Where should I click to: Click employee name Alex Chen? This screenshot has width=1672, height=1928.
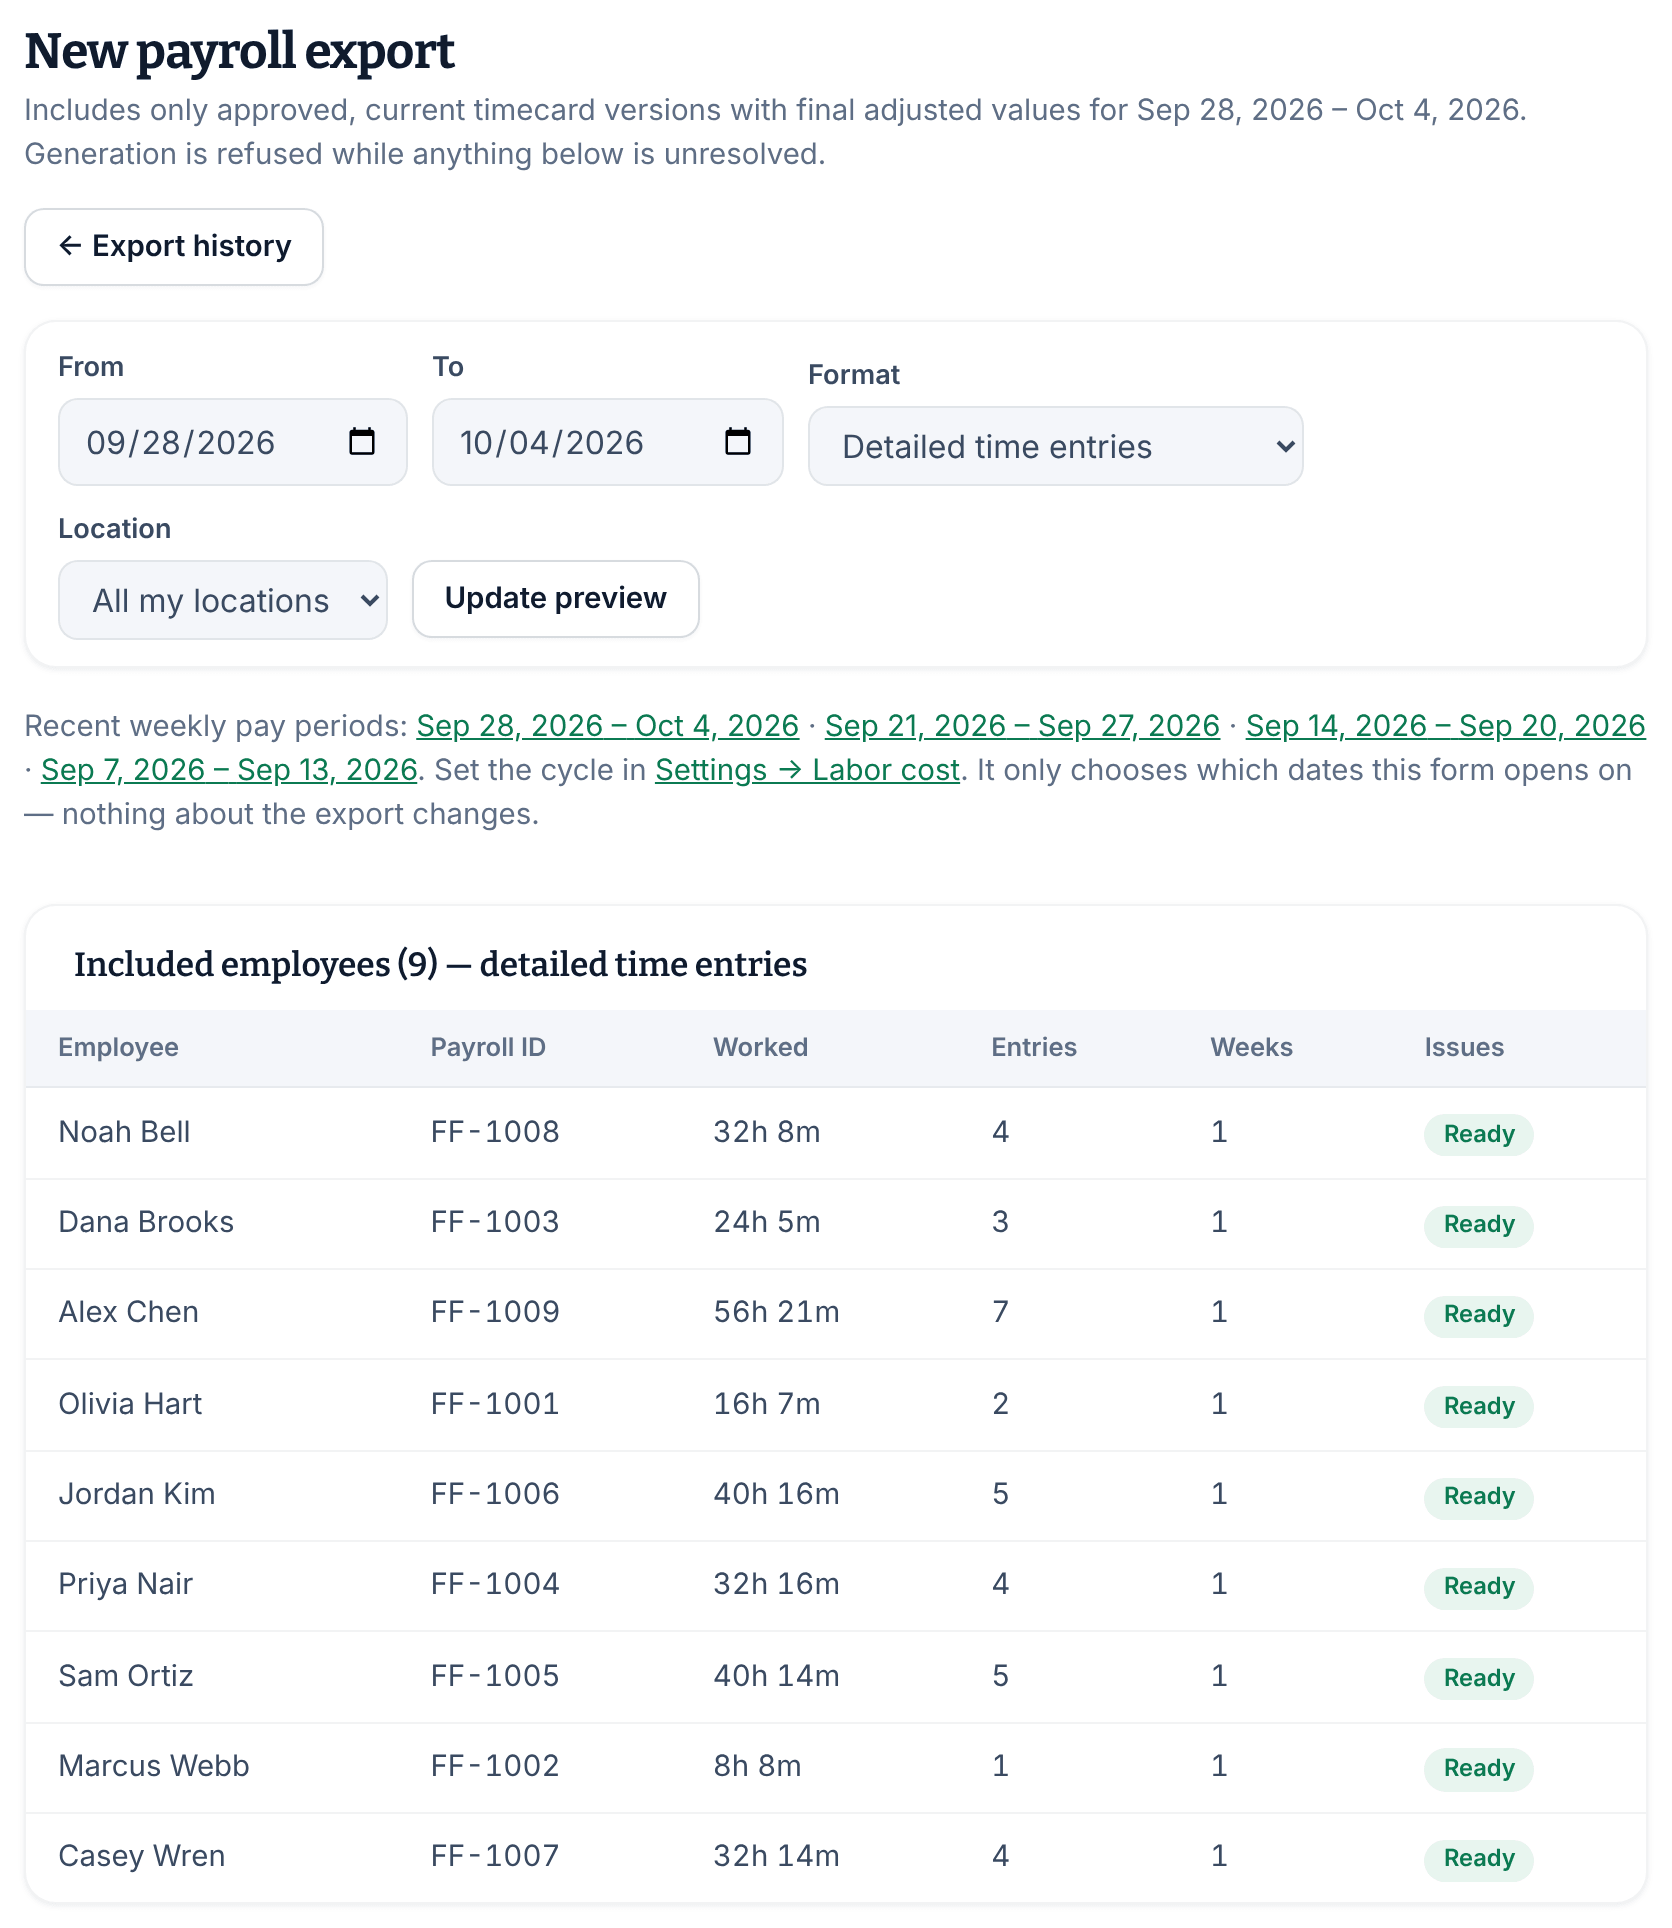coord(129,1312)
